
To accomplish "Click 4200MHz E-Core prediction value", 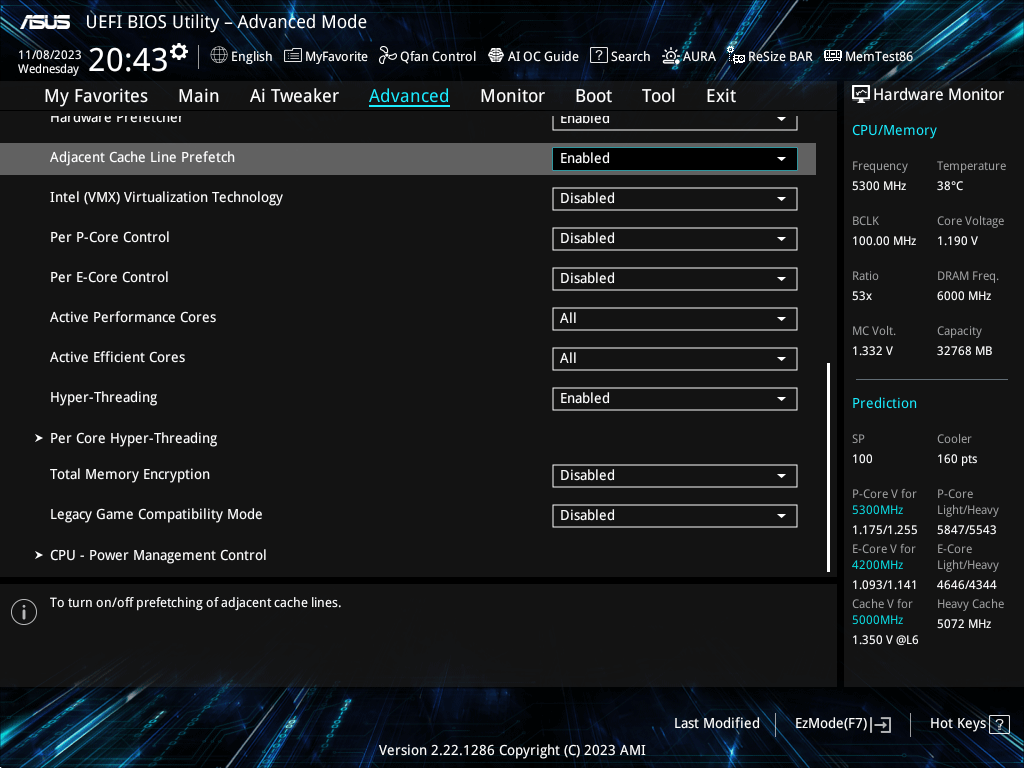I will (877, 565).
